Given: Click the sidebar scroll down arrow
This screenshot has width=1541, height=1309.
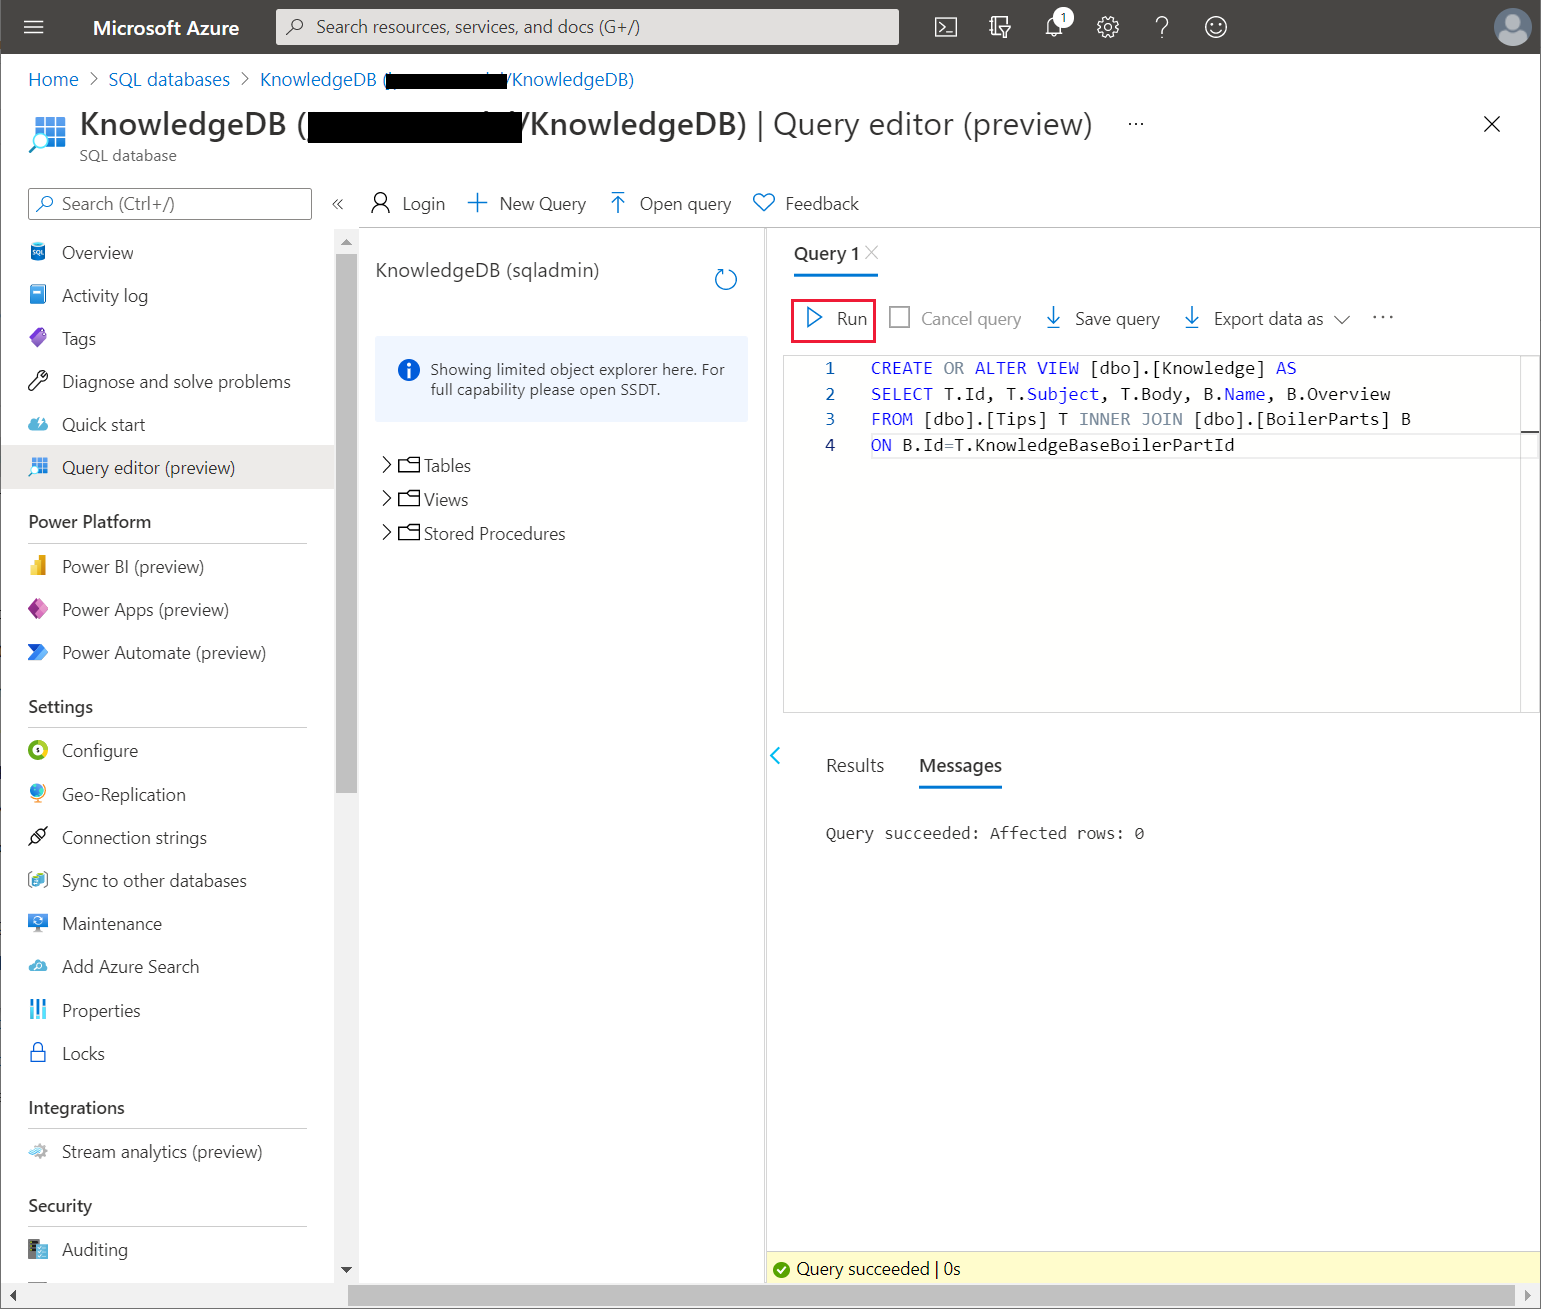Looking at the screenshot, I should tap(346, 1270).
